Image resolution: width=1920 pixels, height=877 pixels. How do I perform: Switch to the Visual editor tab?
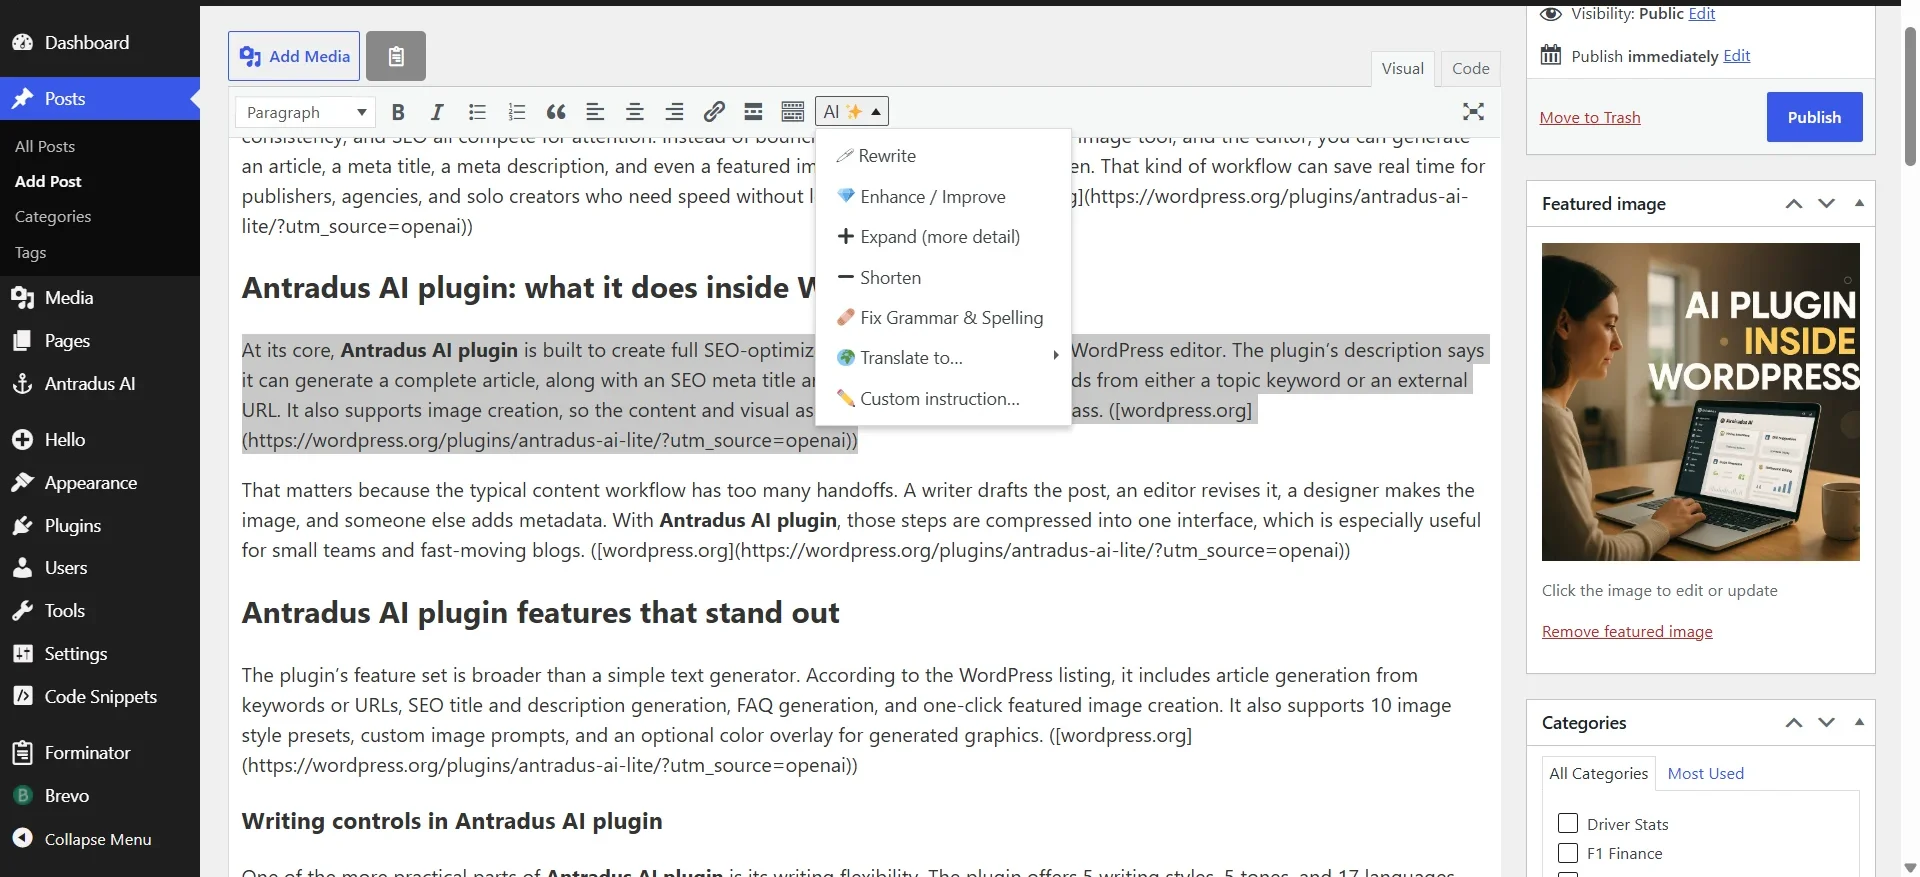click(x=1402, y=69)
